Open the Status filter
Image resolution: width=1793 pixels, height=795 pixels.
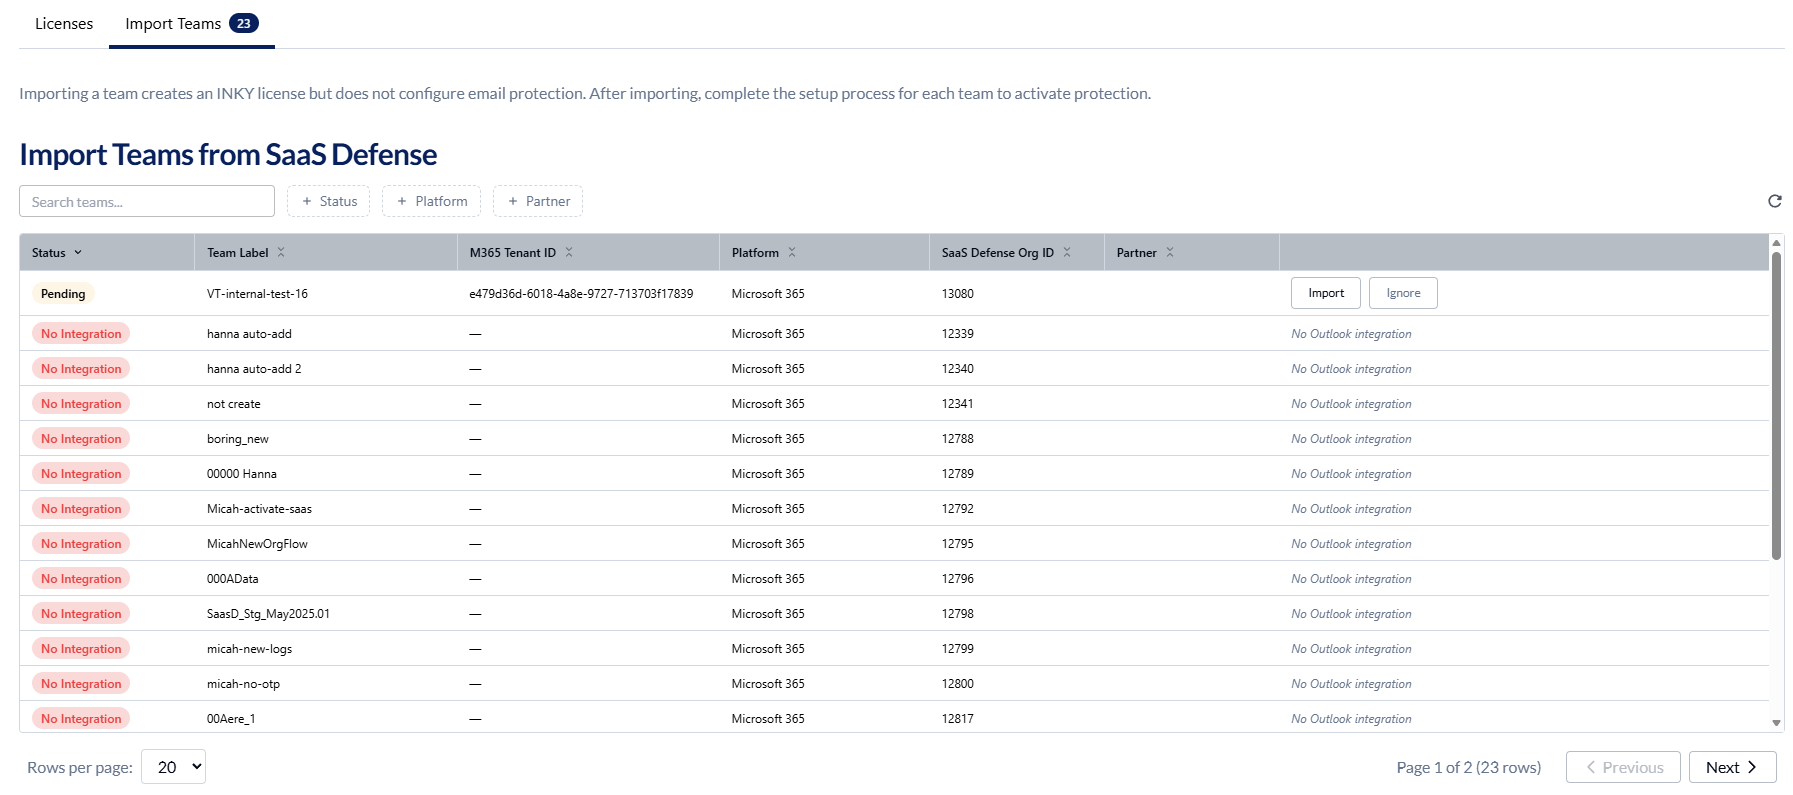coord(329,201)
